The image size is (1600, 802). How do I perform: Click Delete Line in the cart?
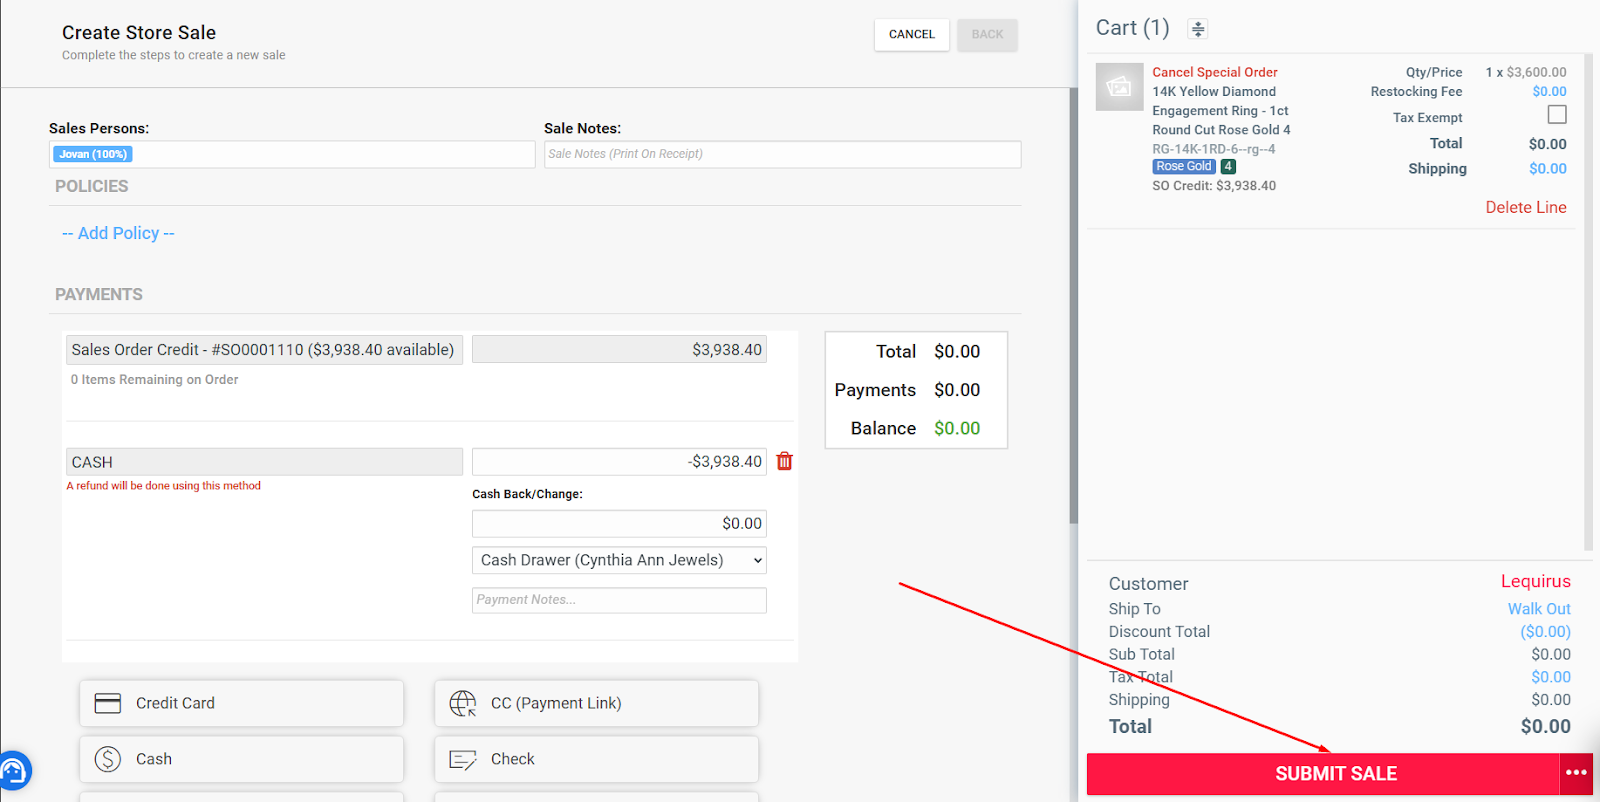(1526, 207)
